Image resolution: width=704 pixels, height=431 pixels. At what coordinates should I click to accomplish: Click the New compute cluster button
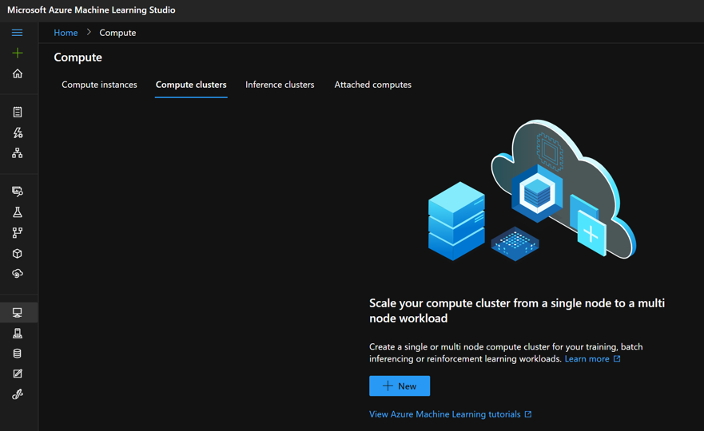pyautogui.click(x=400, y=386)
